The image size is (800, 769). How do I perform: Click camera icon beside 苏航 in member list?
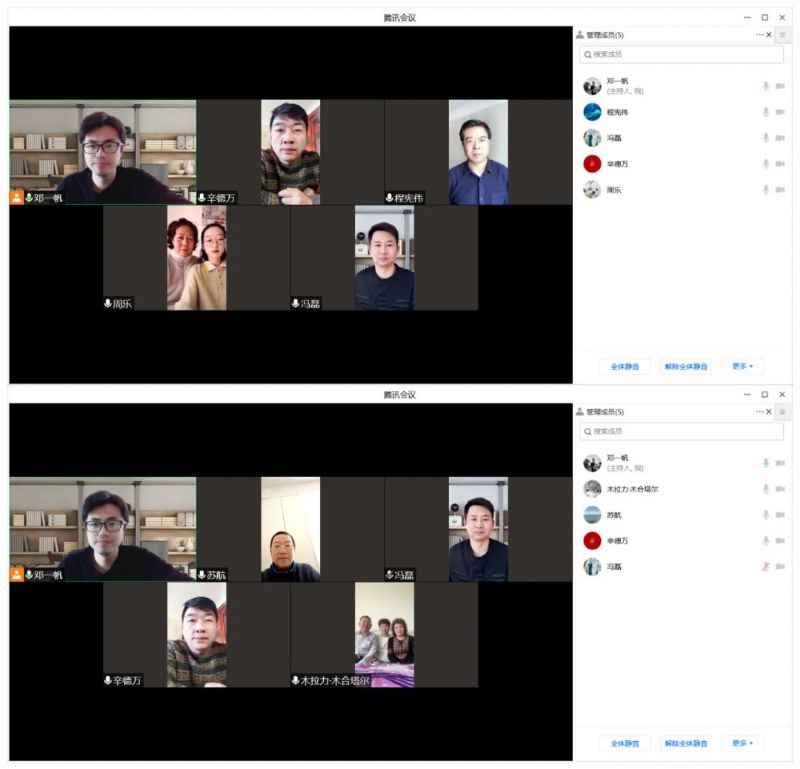(780, 515)
